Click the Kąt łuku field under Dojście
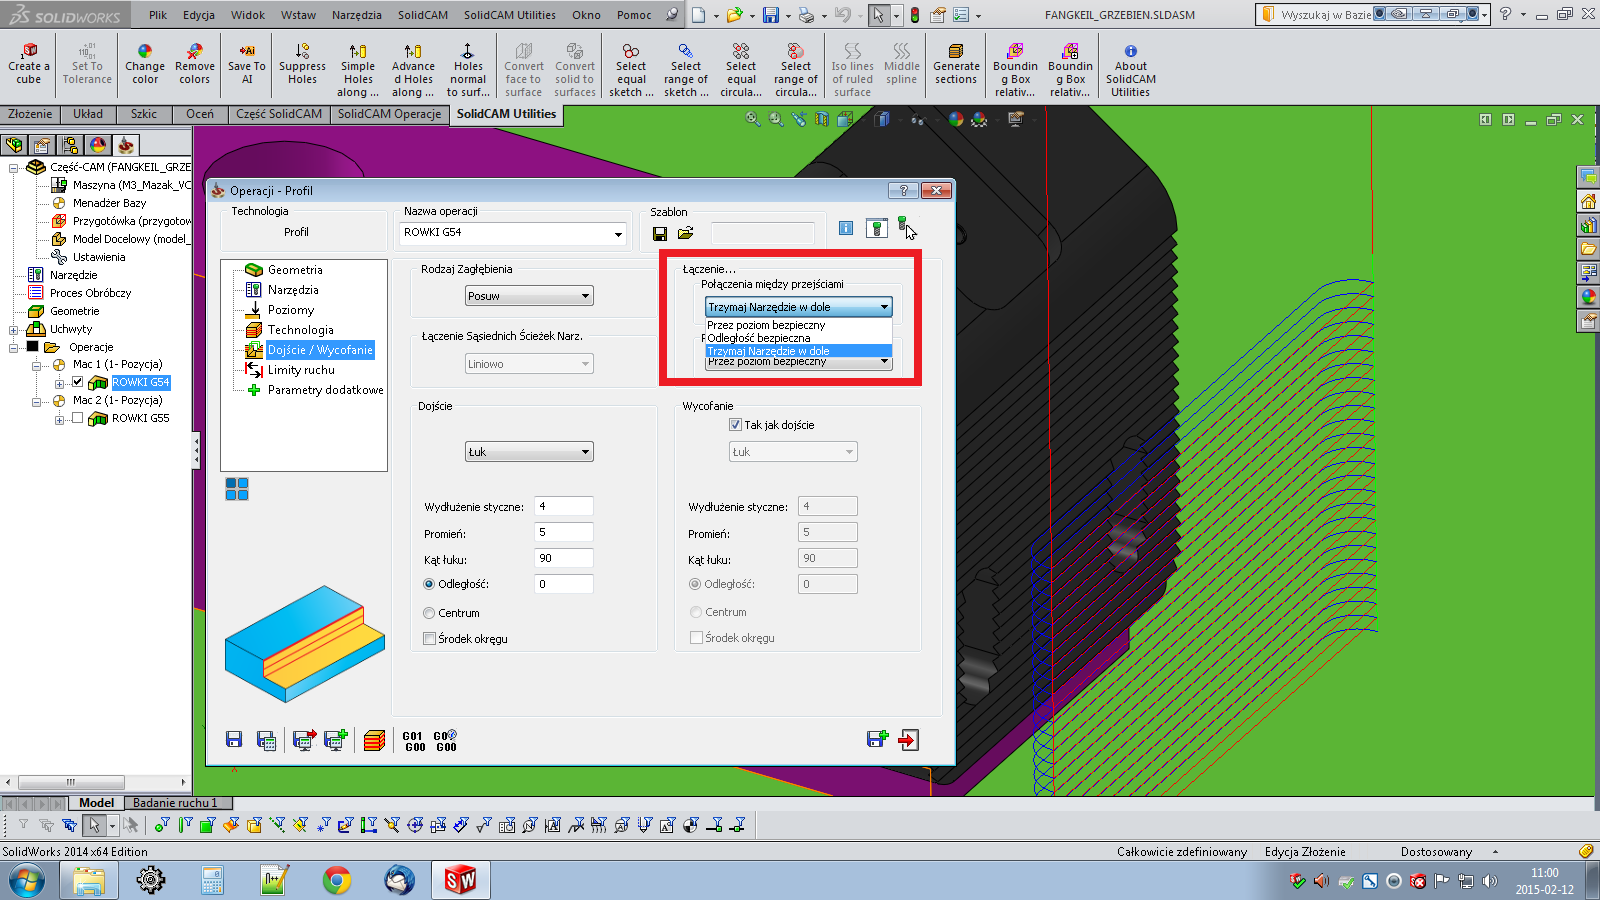The image size is (1600, 900). click(x=564, y=558)
